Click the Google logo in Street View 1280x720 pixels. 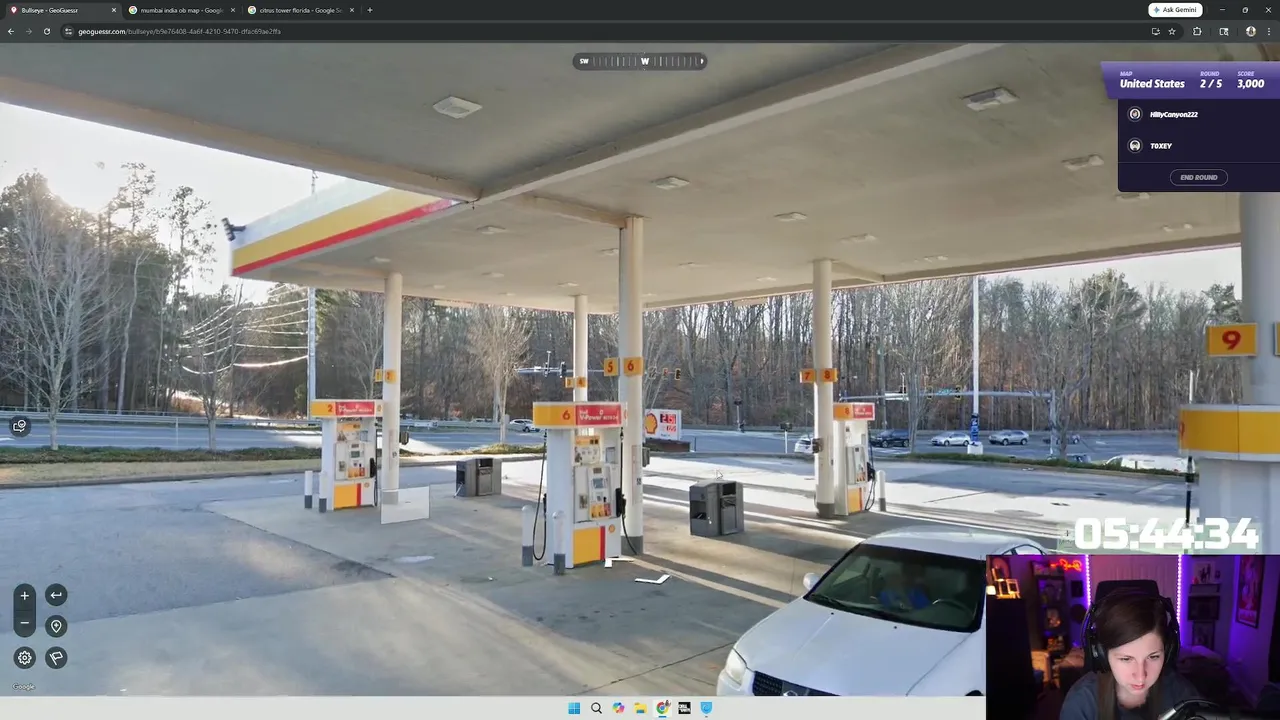23,687
